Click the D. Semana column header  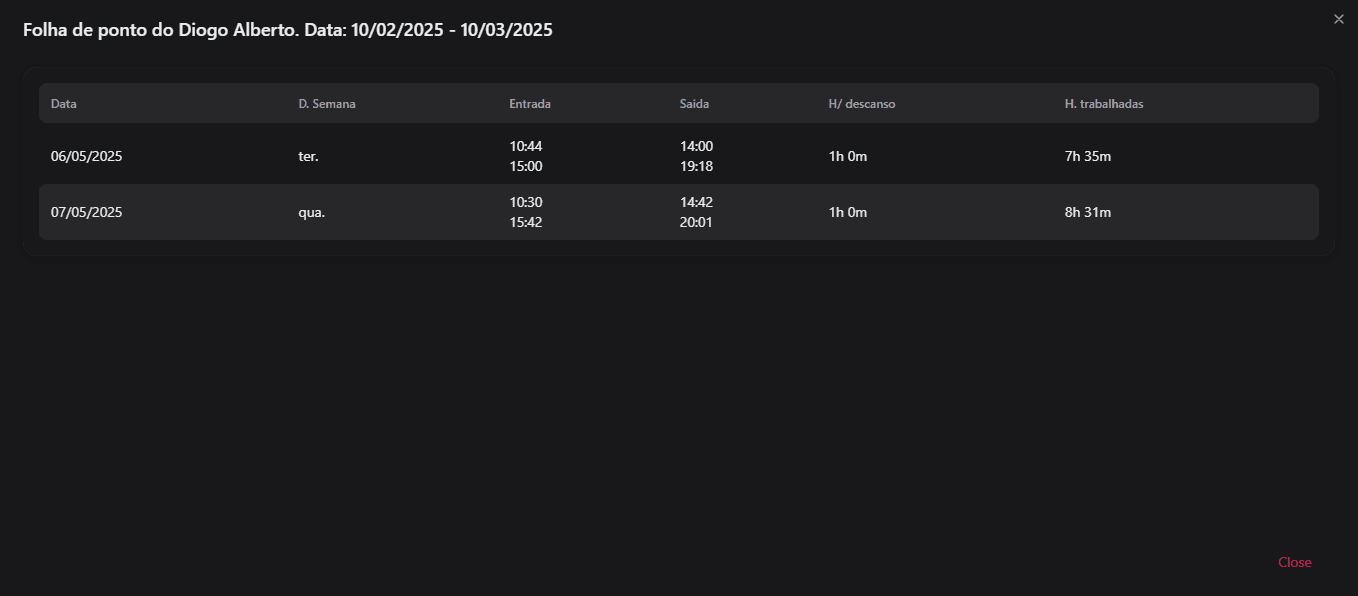[327, 104]
